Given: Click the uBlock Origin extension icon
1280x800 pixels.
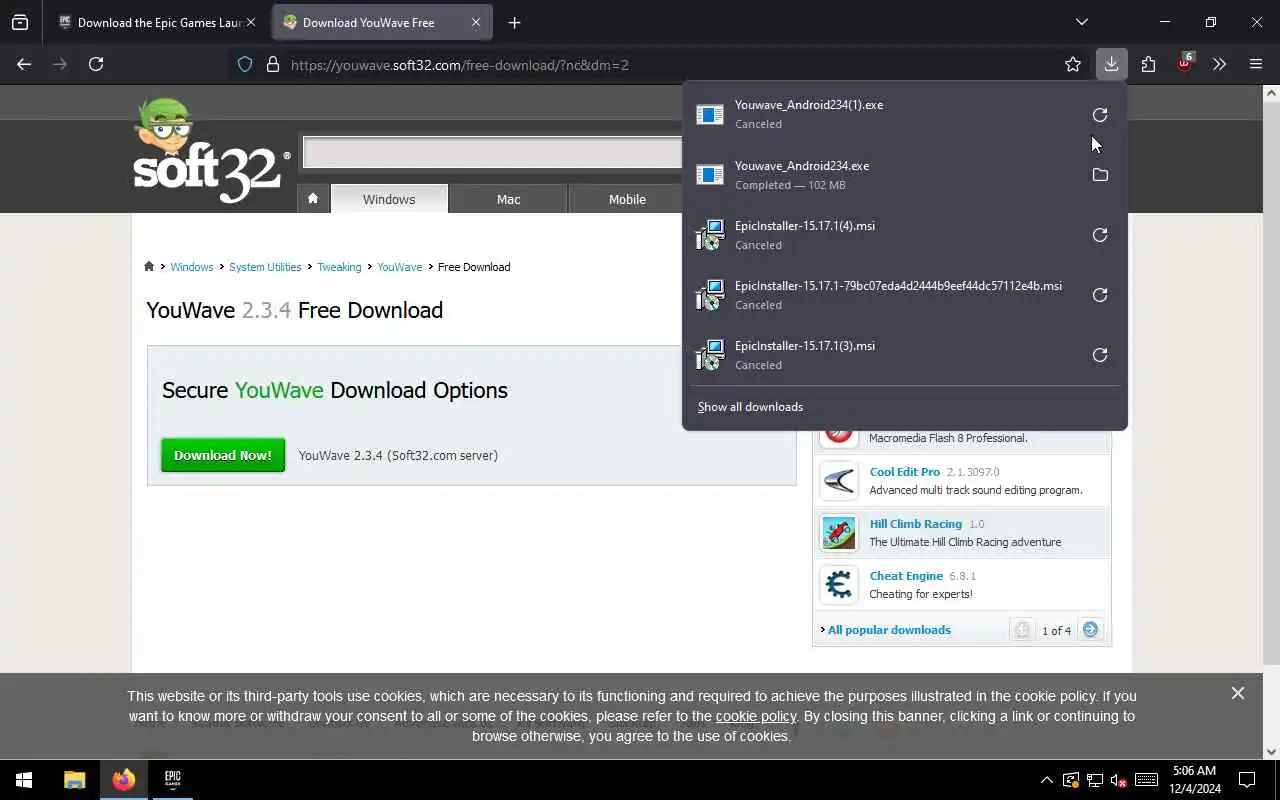Looking at the screenshot, I should (x=1184, y=64).
